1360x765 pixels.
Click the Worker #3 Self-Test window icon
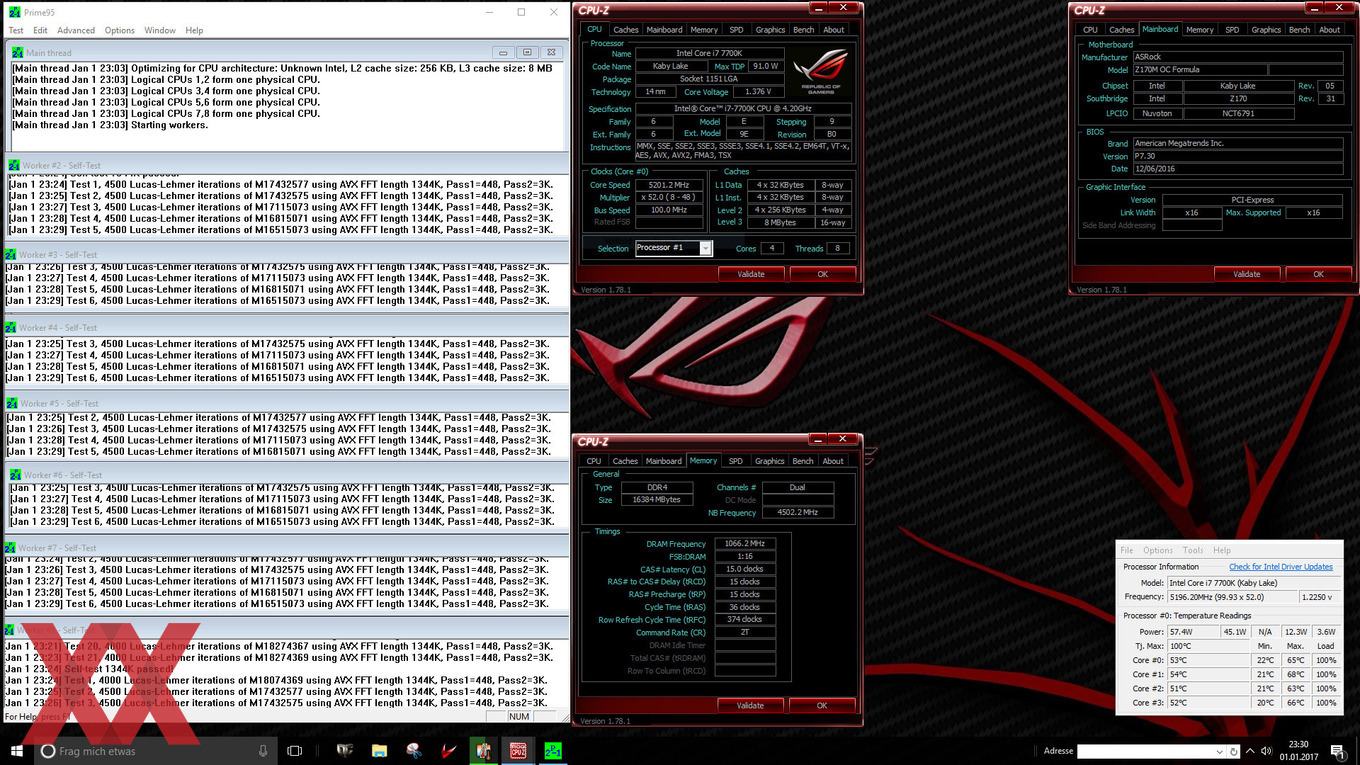click(11, 255)
